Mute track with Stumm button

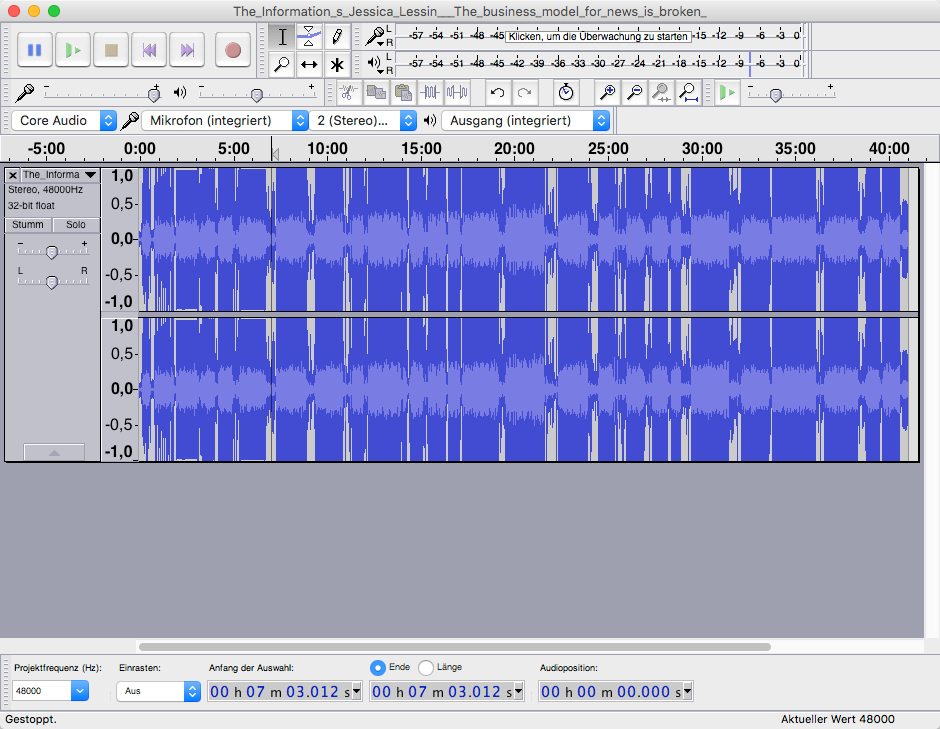click(x=28, y=225)
